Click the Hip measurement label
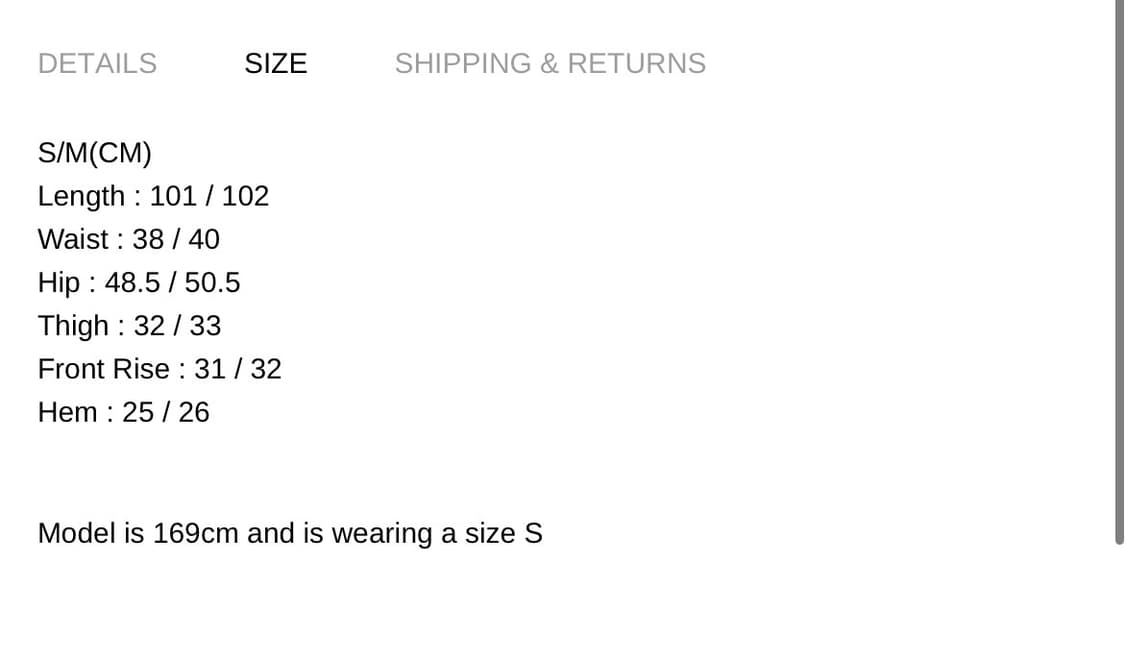This screenshot has height=658, width=1125. point(58,283)
